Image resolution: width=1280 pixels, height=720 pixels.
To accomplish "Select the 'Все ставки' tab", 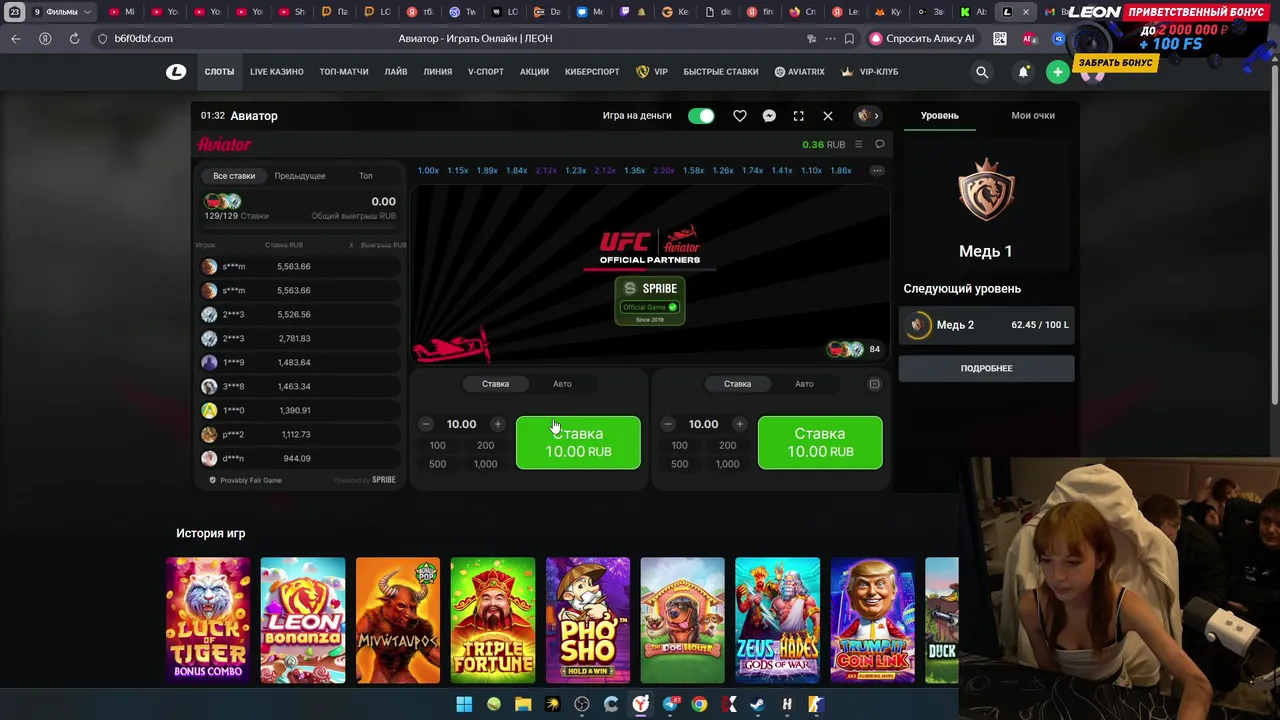I will point(234,176).
